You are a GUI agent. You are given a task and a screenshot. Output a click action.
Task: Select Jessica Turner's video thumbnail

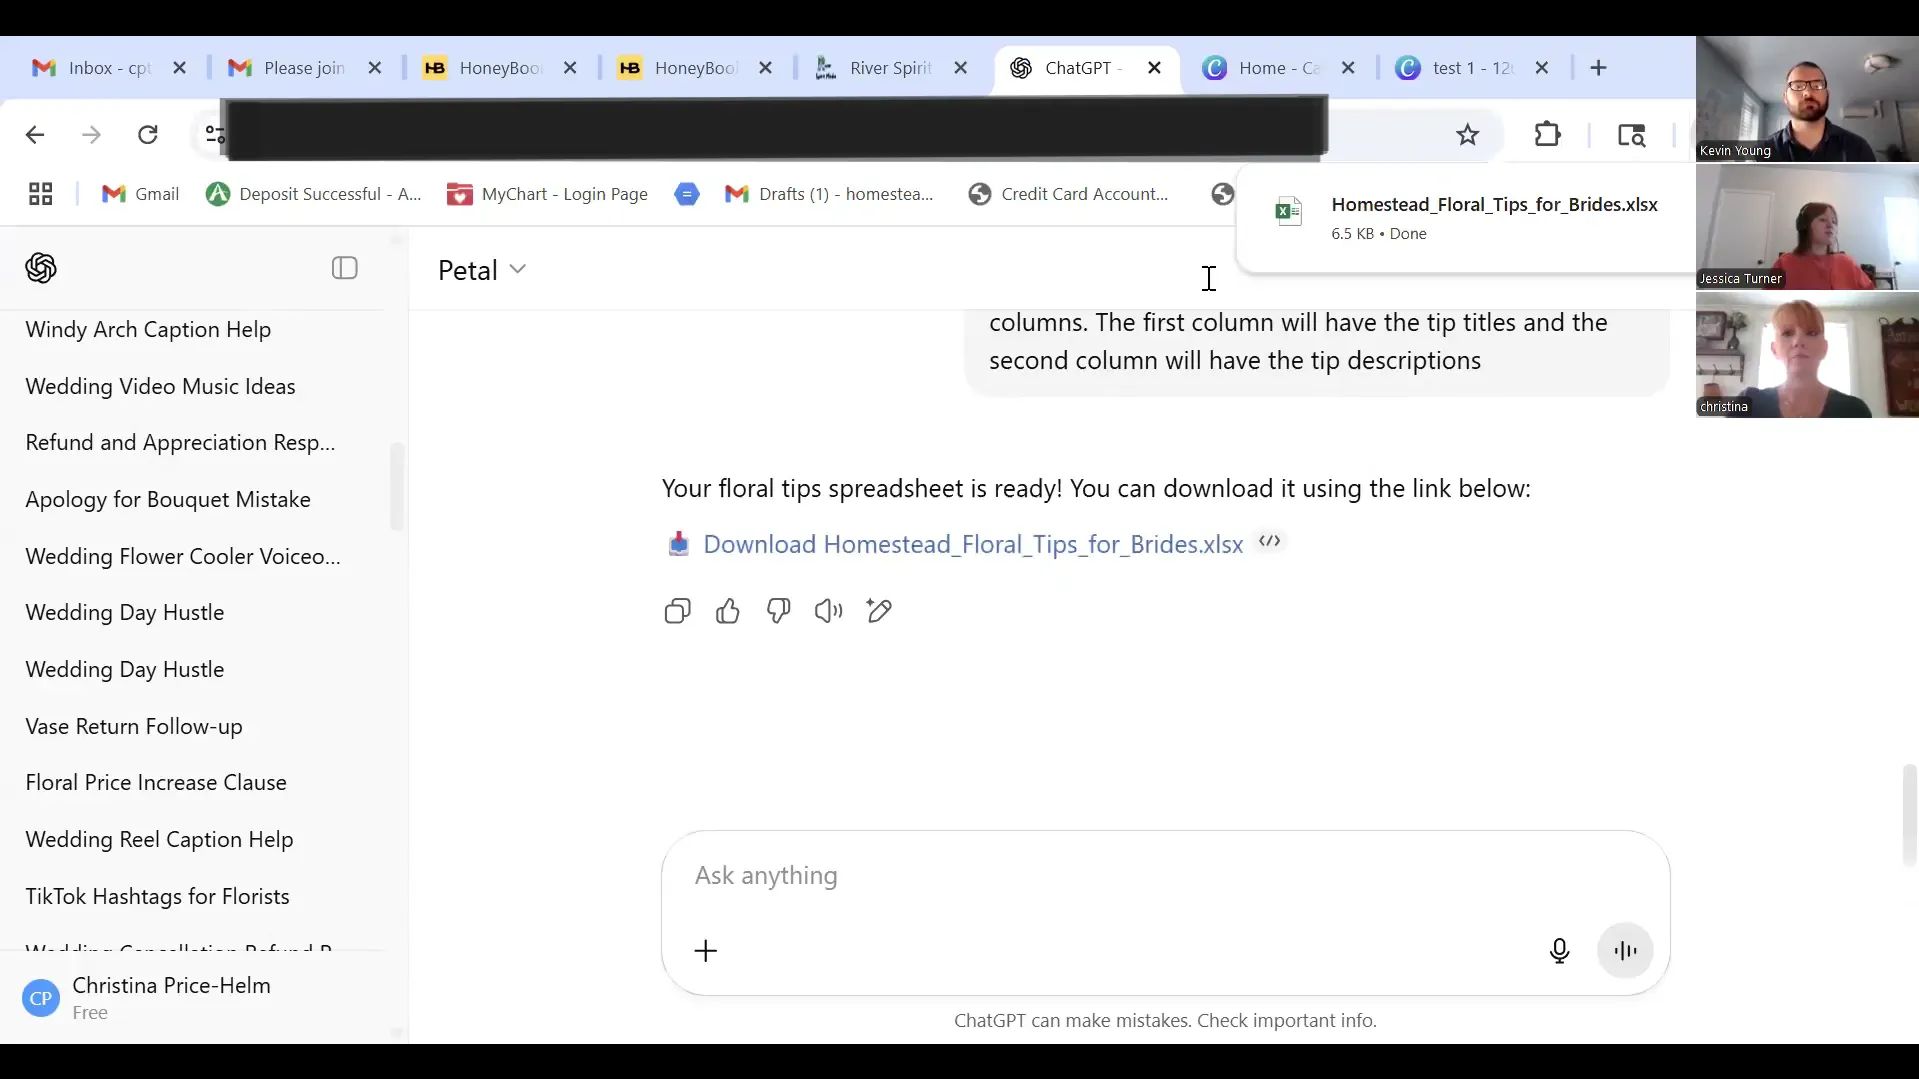coord(1807,227)
